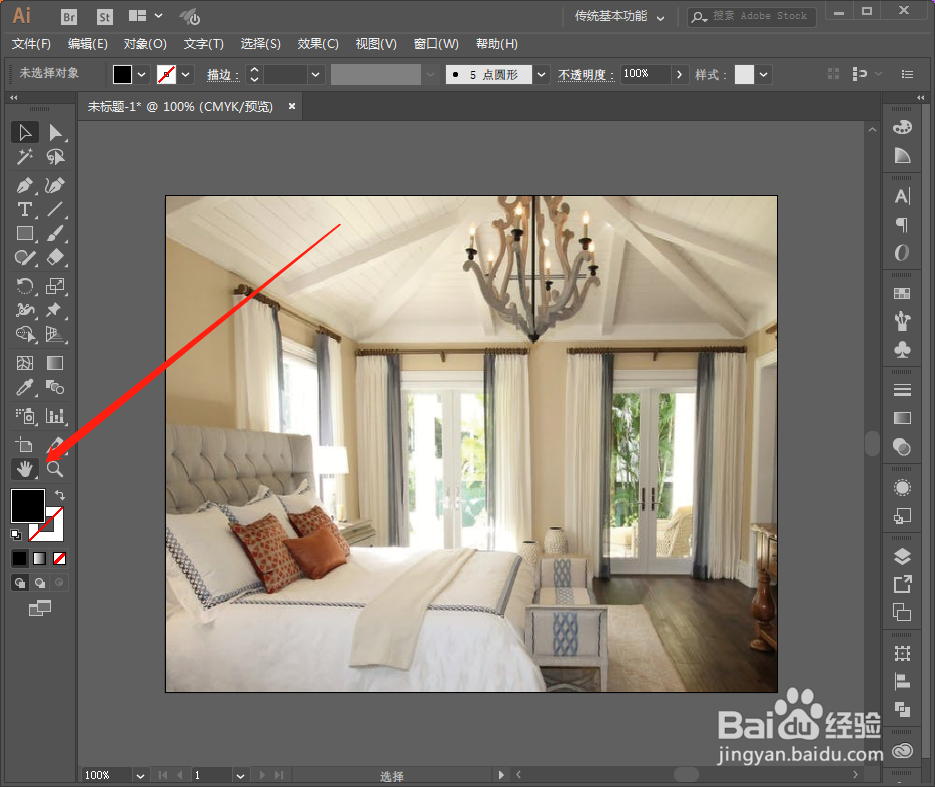Select the Rotate tool

[25, 286]
